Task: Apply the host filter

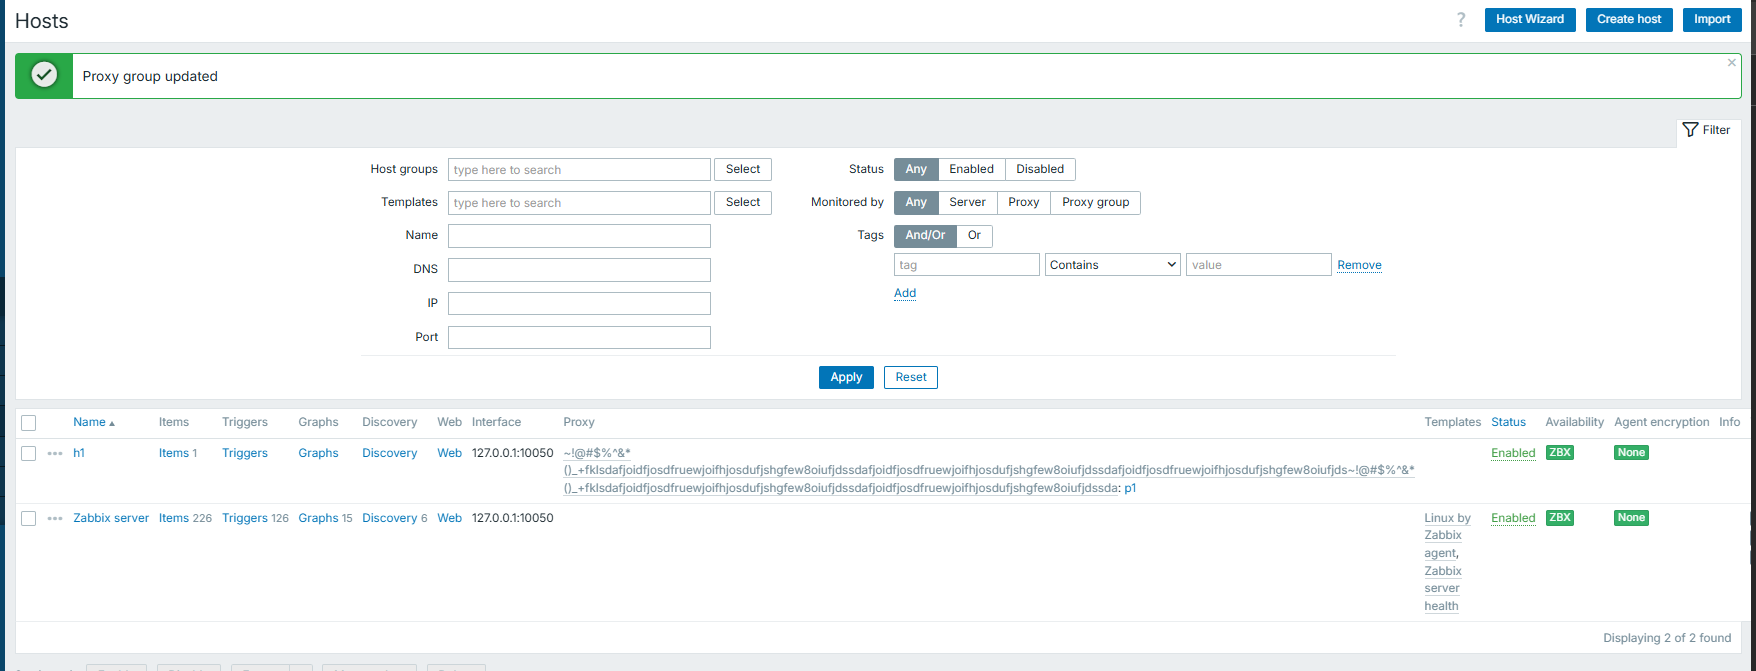Action: tap(846, 377)
